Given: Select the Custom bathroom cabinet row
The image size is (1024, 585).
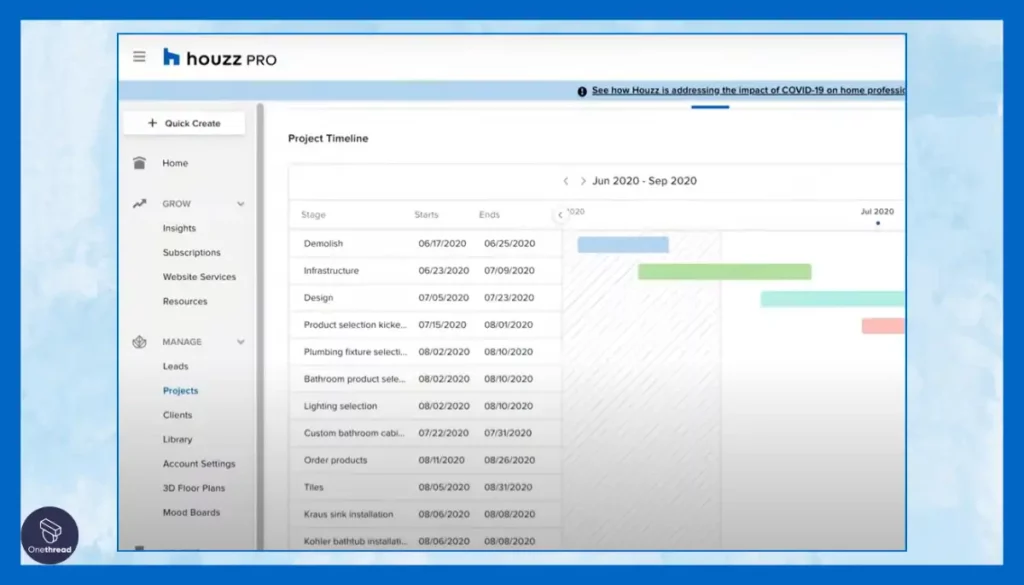Looking at the screenshot, I should (x=425, y=433).
